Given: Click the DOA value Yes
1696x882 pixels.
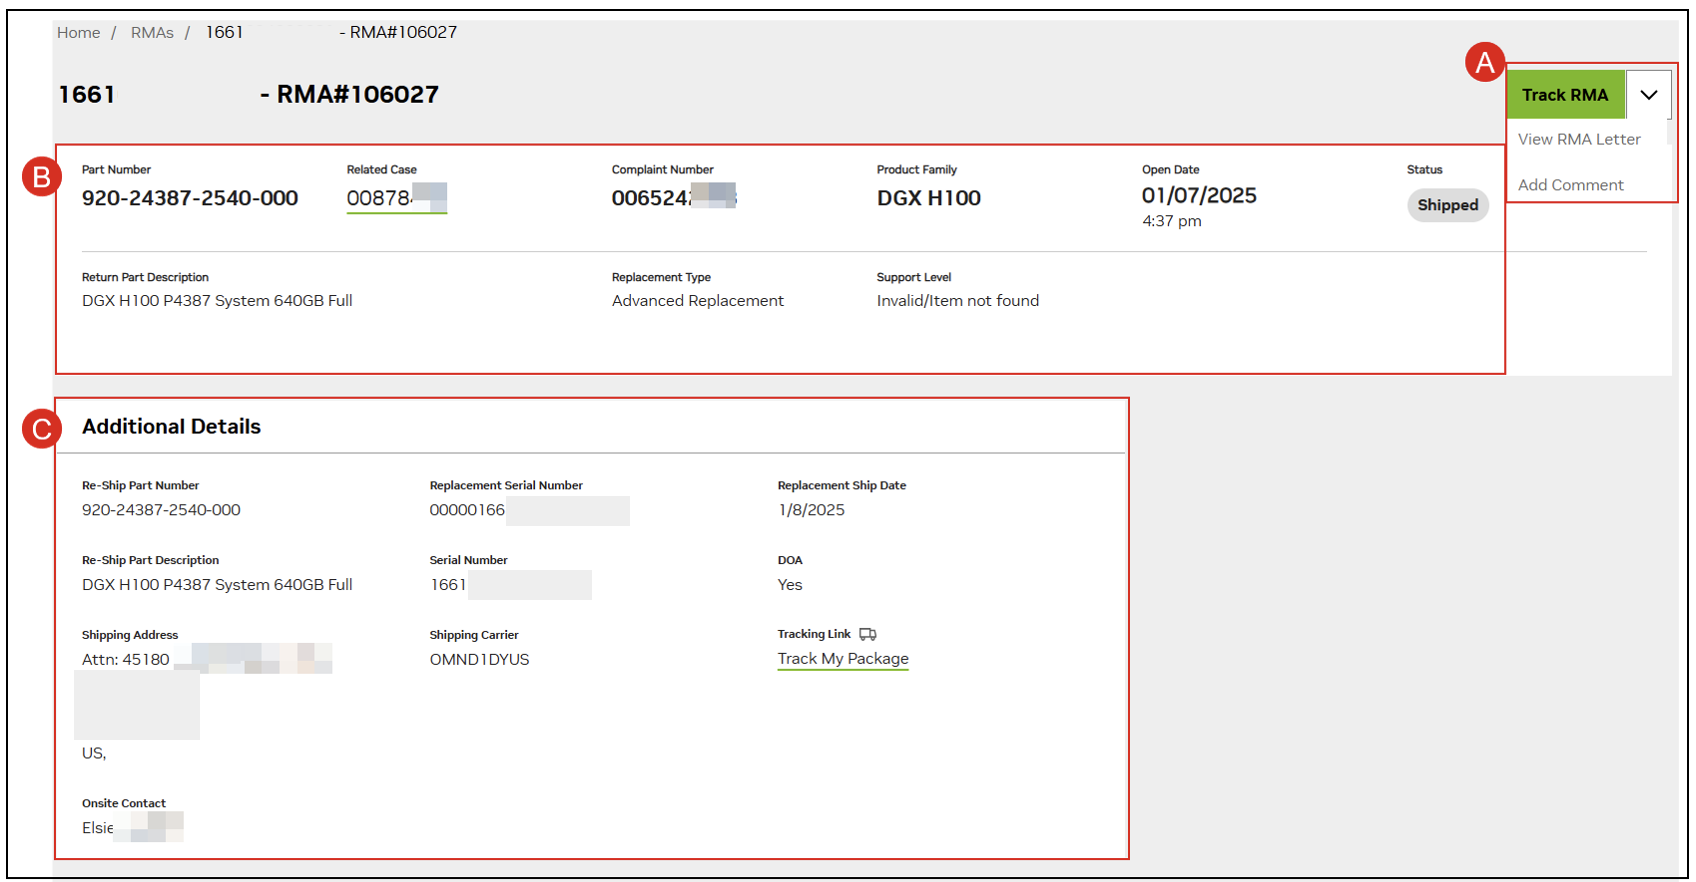Looking at the screenshot, I should 790,585.
